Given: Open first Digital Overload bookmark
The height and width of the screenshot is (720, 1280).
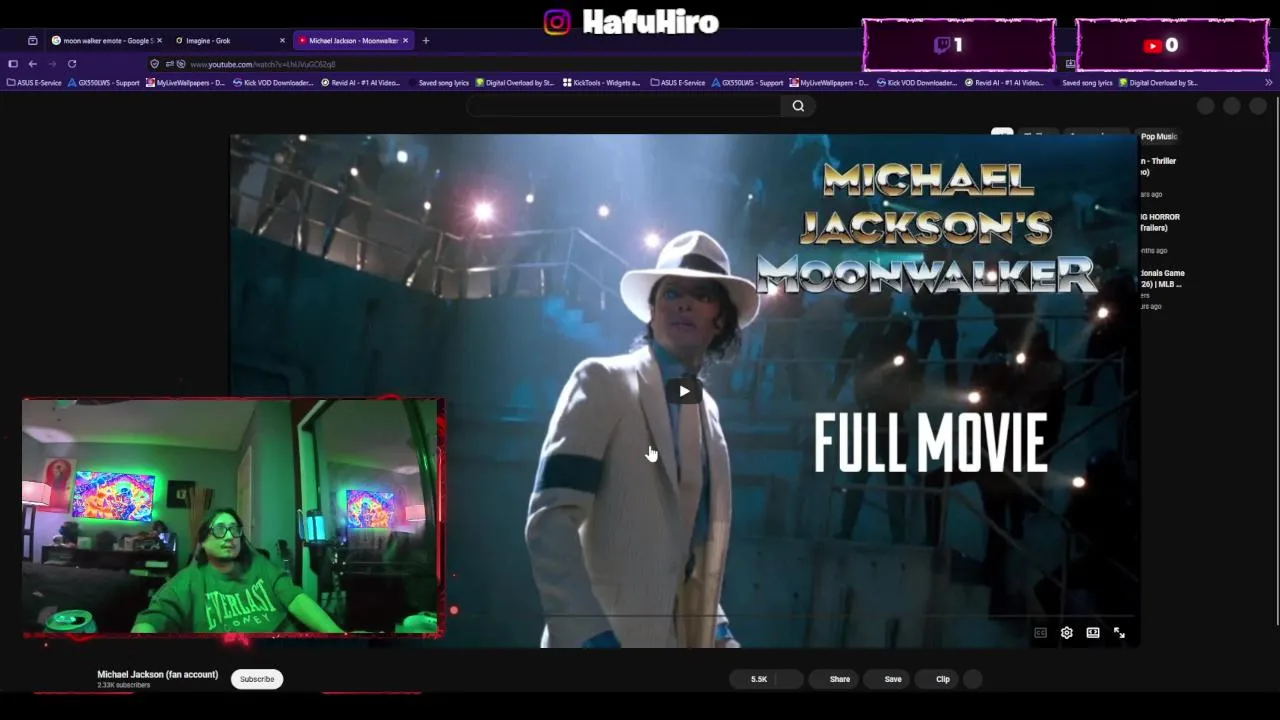Looking at the screenshot, I should pyautogui.click(x=515, y=83).
